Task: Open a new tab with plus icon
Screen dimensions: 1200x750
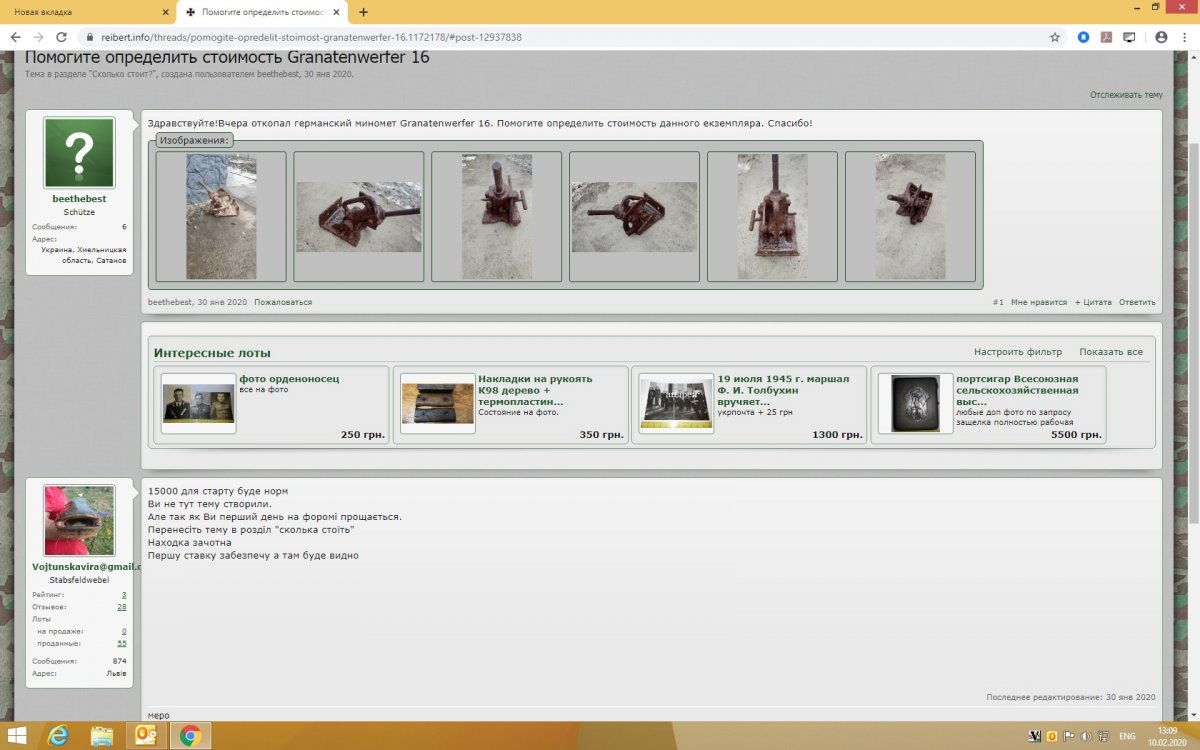Action: [363, 12]
